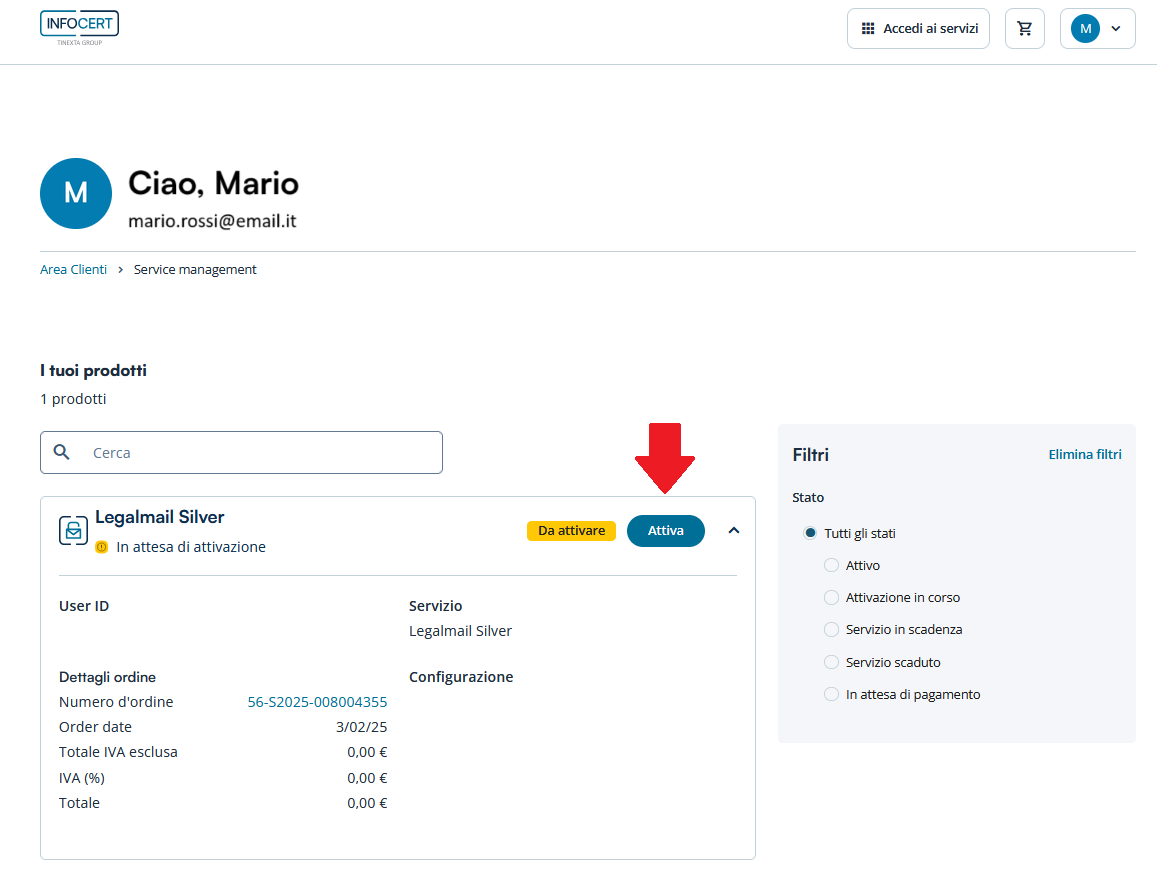Viewport: 1157px width, 877px height.
Task: Select the Attivo status filter
Action: click(831, 565)
